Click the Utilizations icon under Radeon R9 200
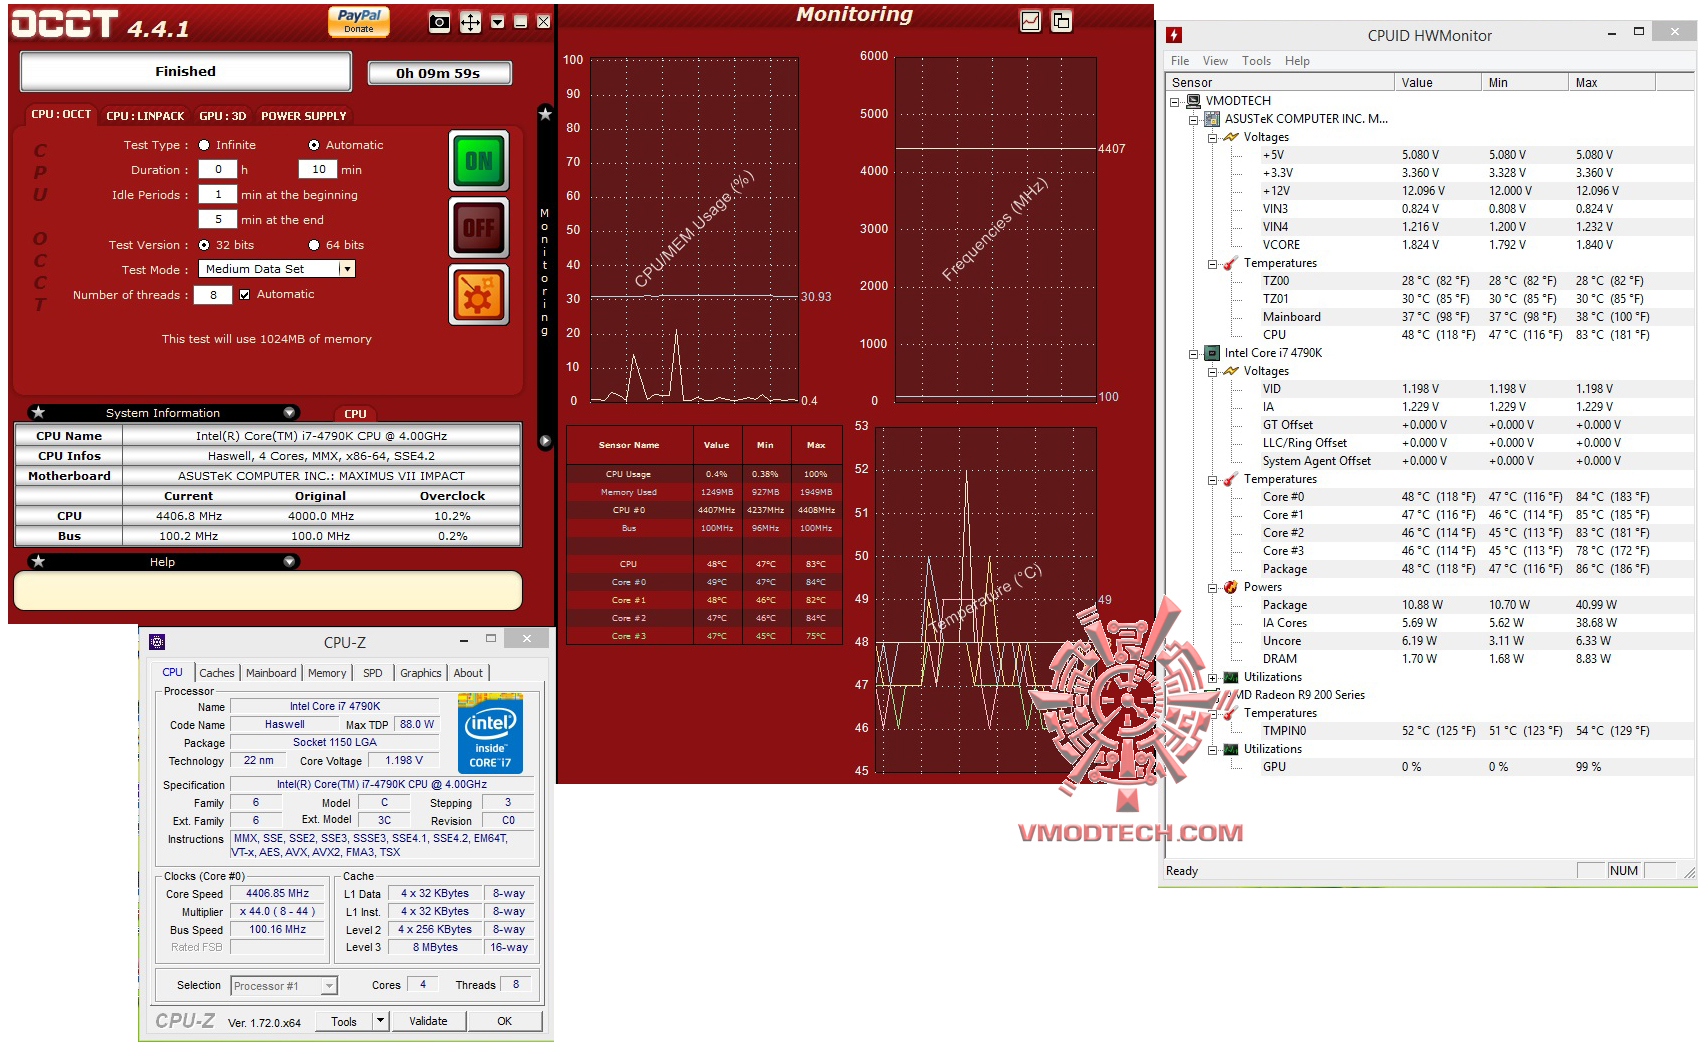1698x1042 pixels. (1231, 749)
